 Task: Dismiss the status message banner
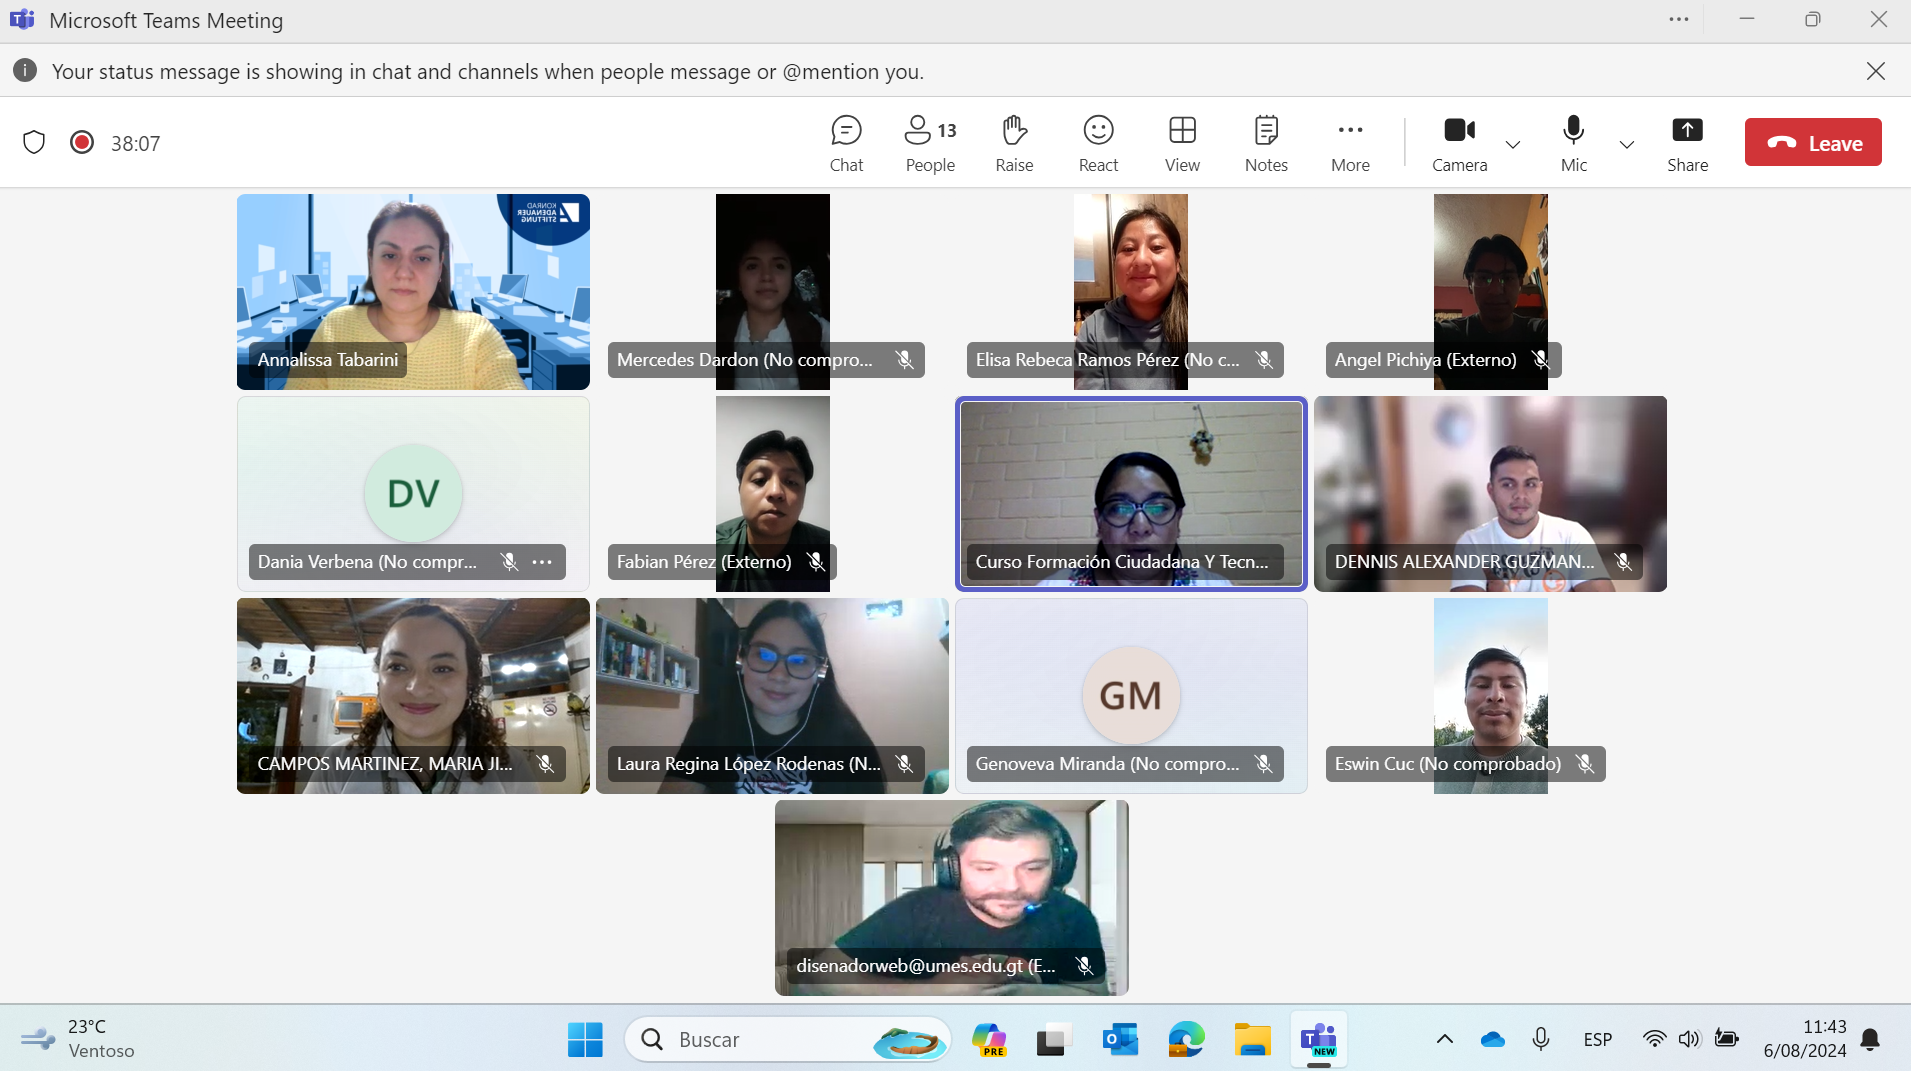1875,71
